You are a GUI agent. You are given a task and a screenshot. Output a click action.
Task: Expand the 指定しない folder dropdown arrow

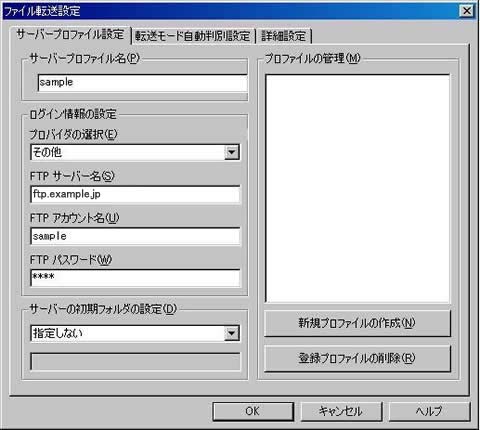(x=232, y=333)
